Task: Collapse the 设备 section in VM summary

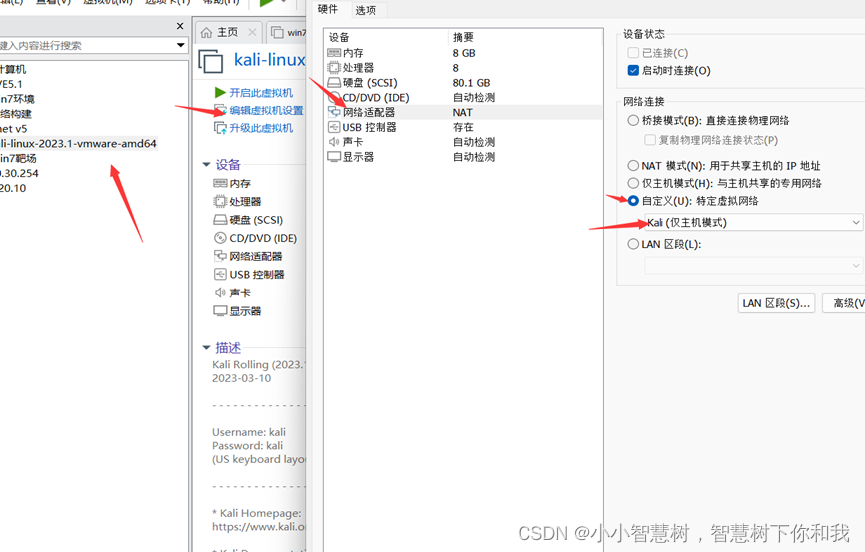Action: pyautogui.click(x=206, y=164)
